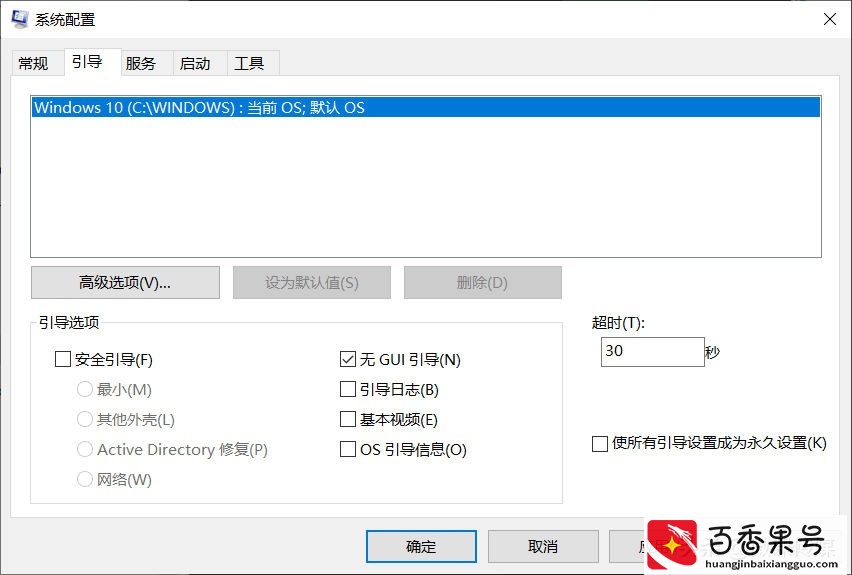Confirm with the 确定 button

pos(421,546)
